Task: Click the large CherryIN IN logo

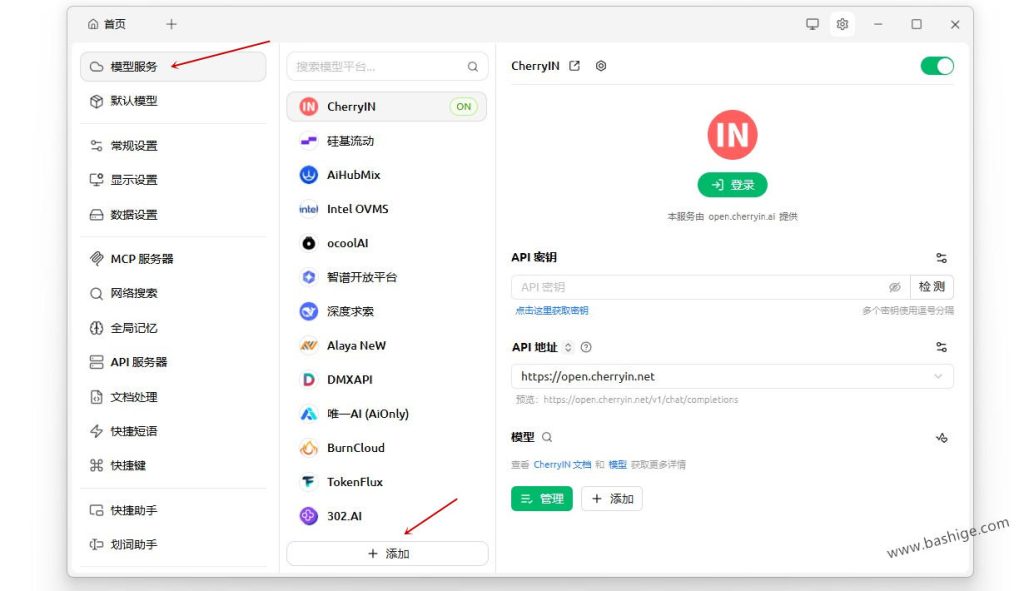Action: click(x=732, y=135)
